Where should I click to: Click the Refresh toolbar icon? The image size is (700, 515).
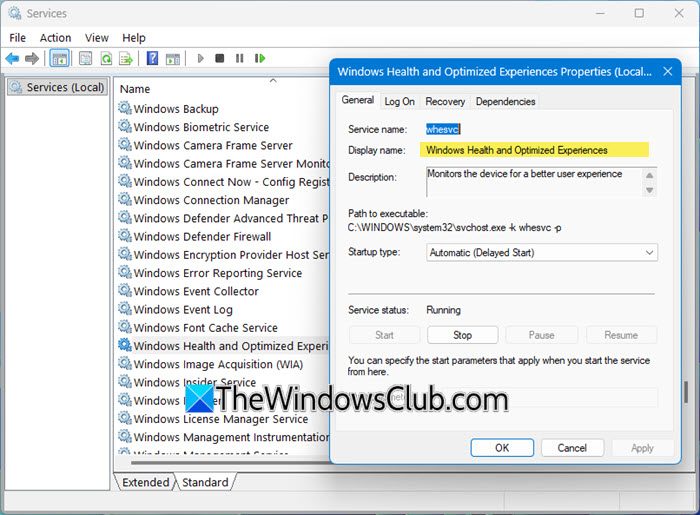pos(106,58)
